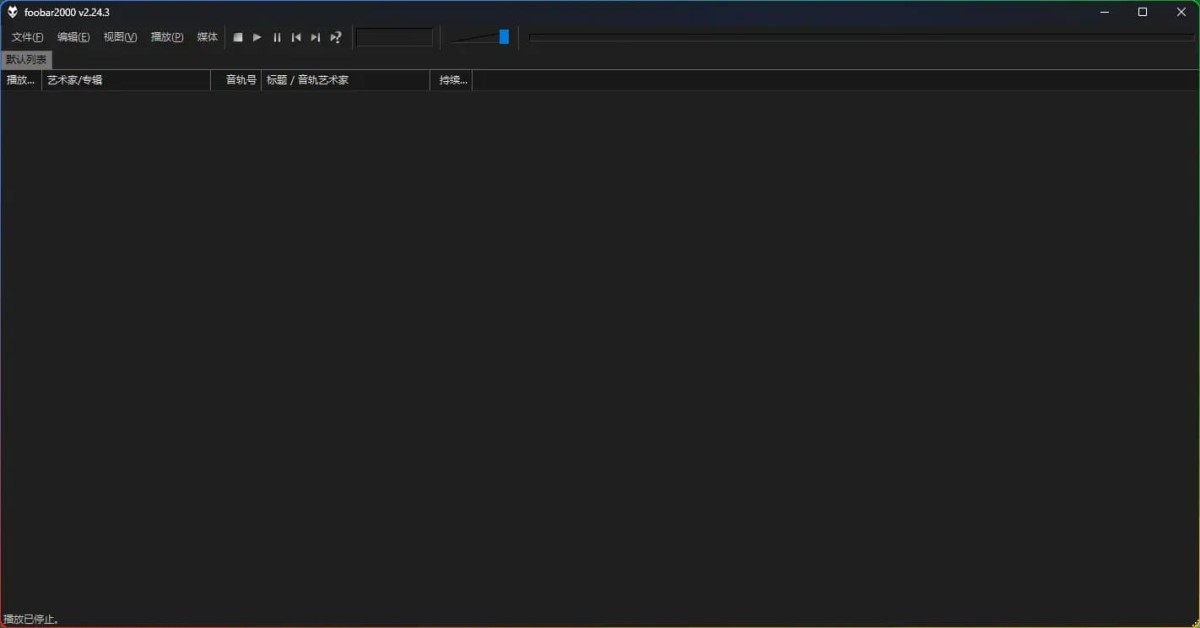Open the 播放 (Playback) menu
Viewport: 1200px width, 628px height.
click(166, 36)
